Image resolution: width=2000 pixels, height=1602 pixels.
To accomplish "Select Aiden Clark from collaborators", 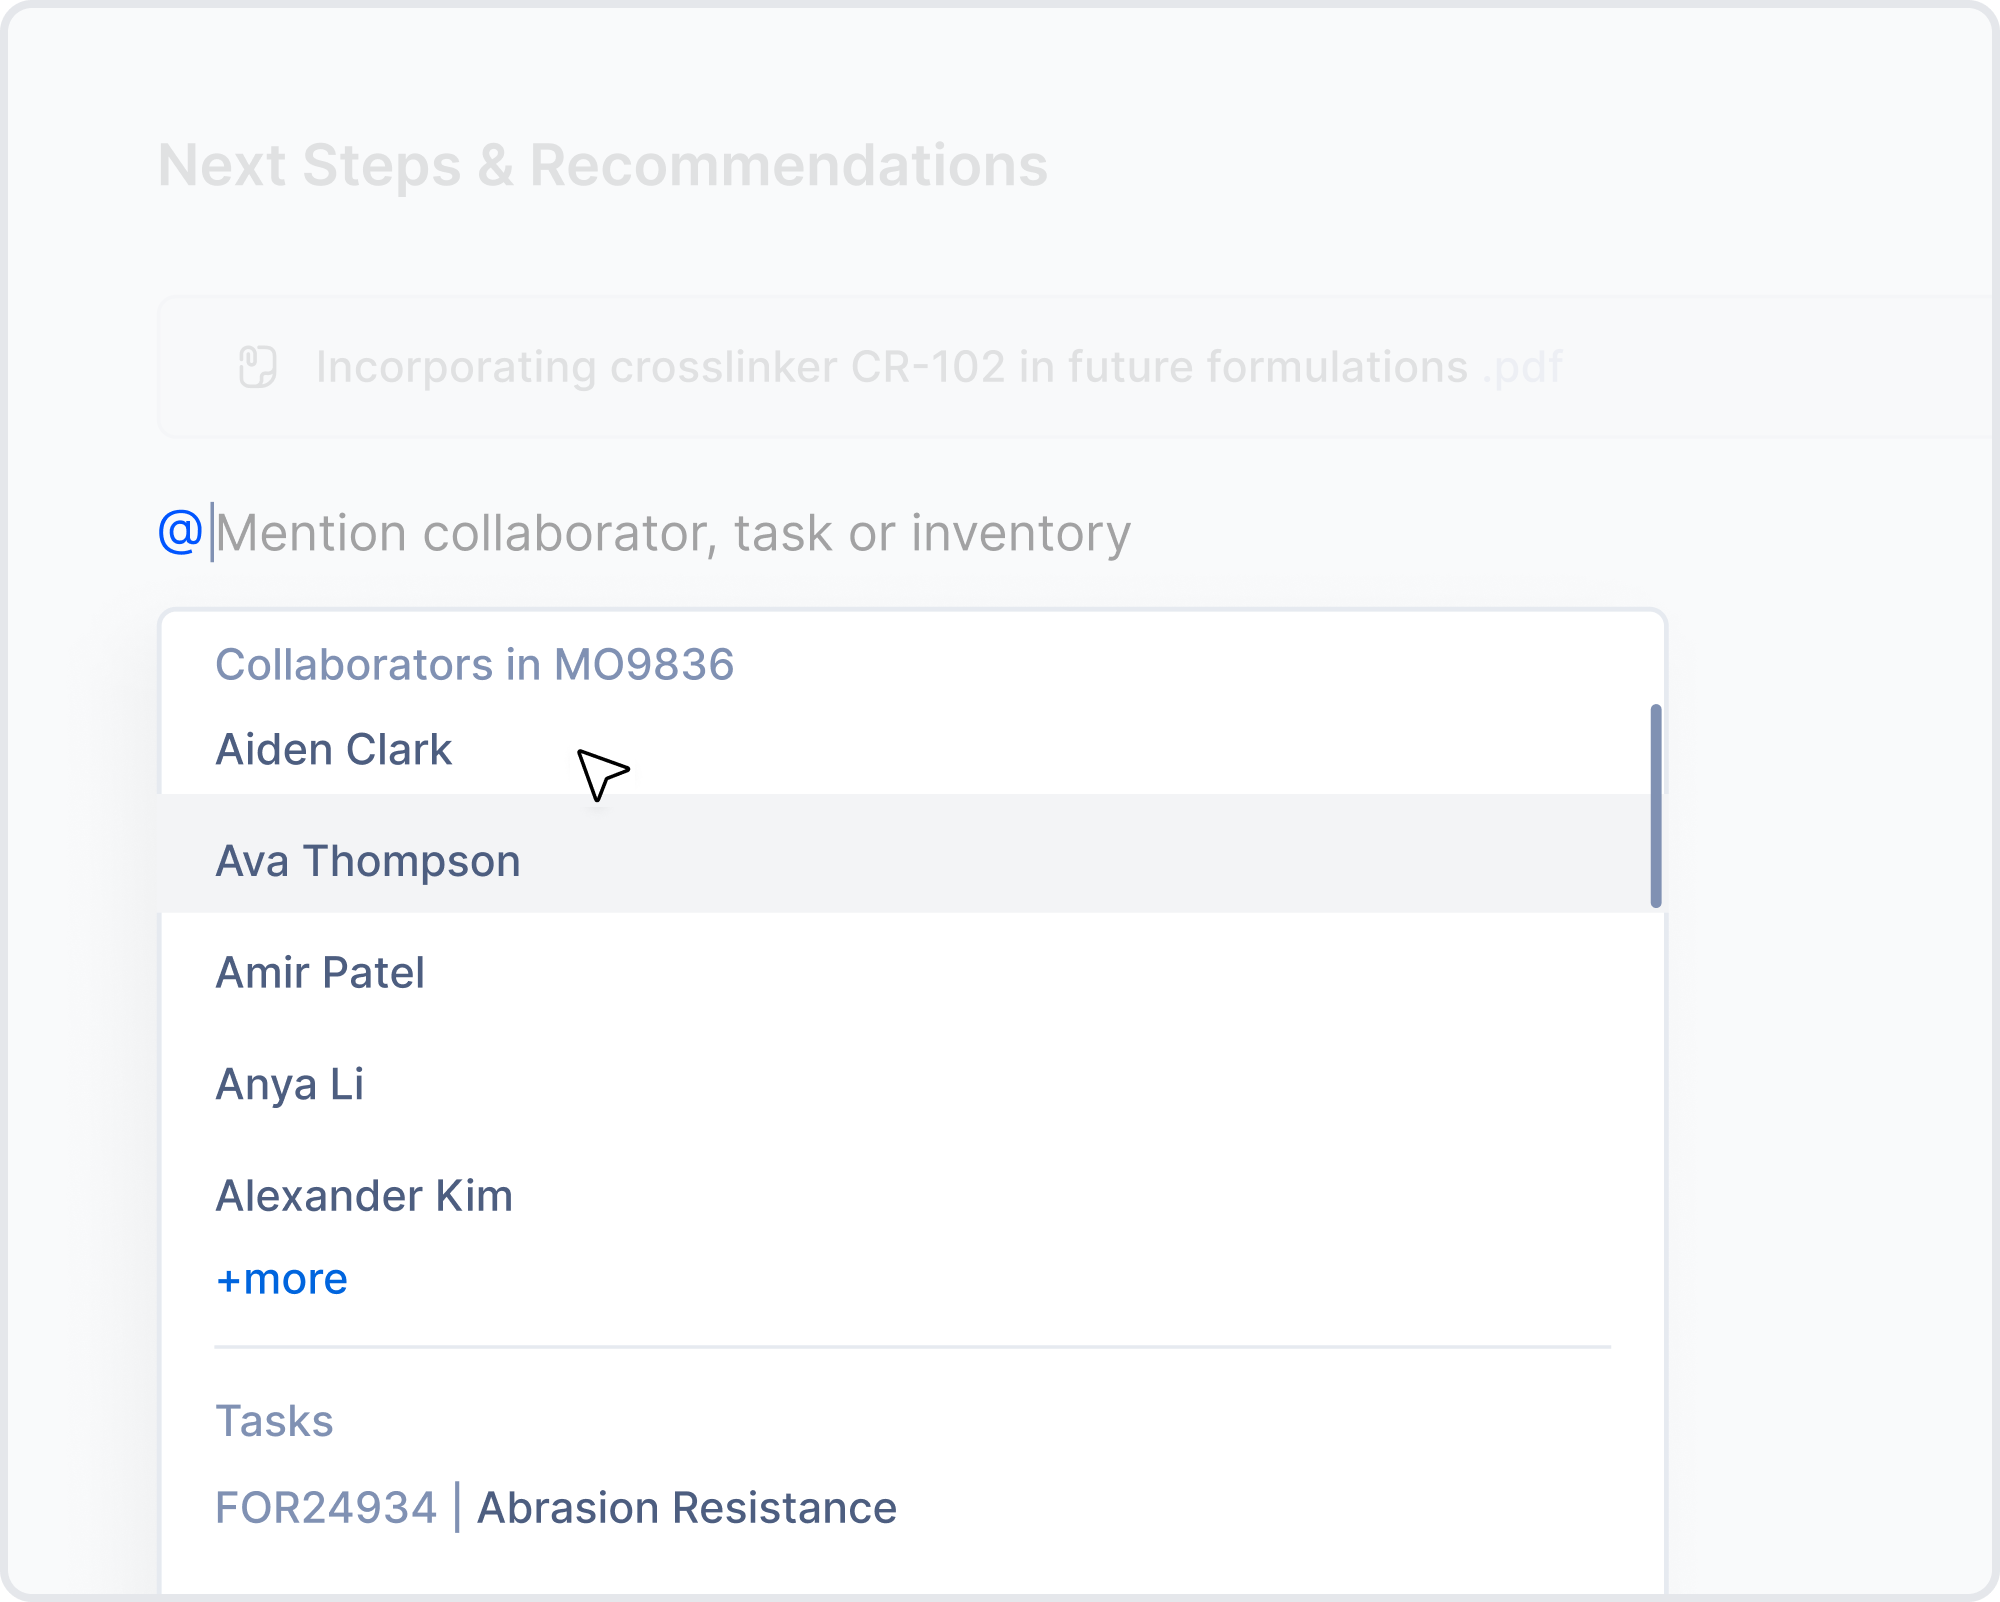I will (333, 750).
